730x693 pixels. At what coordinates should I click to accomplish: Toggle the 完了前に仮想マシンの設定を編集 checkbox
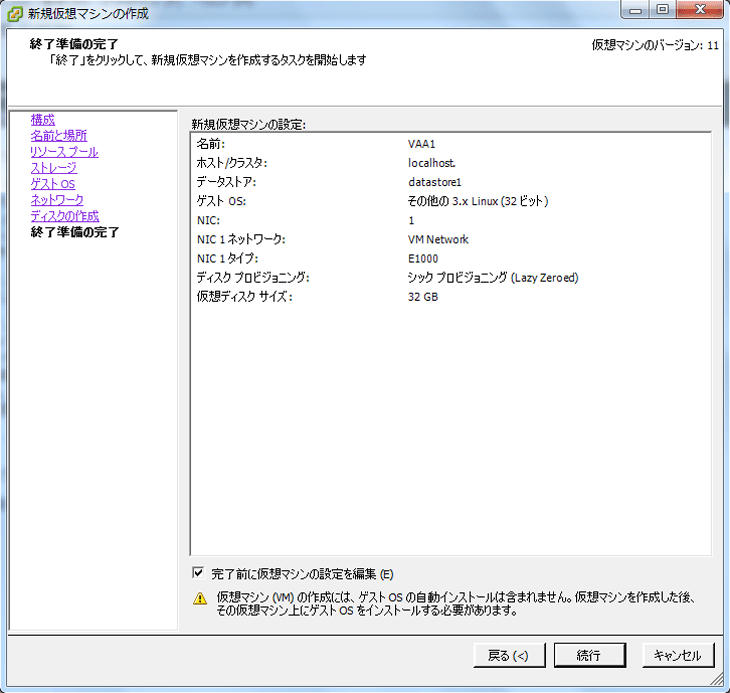pos(198,573)
